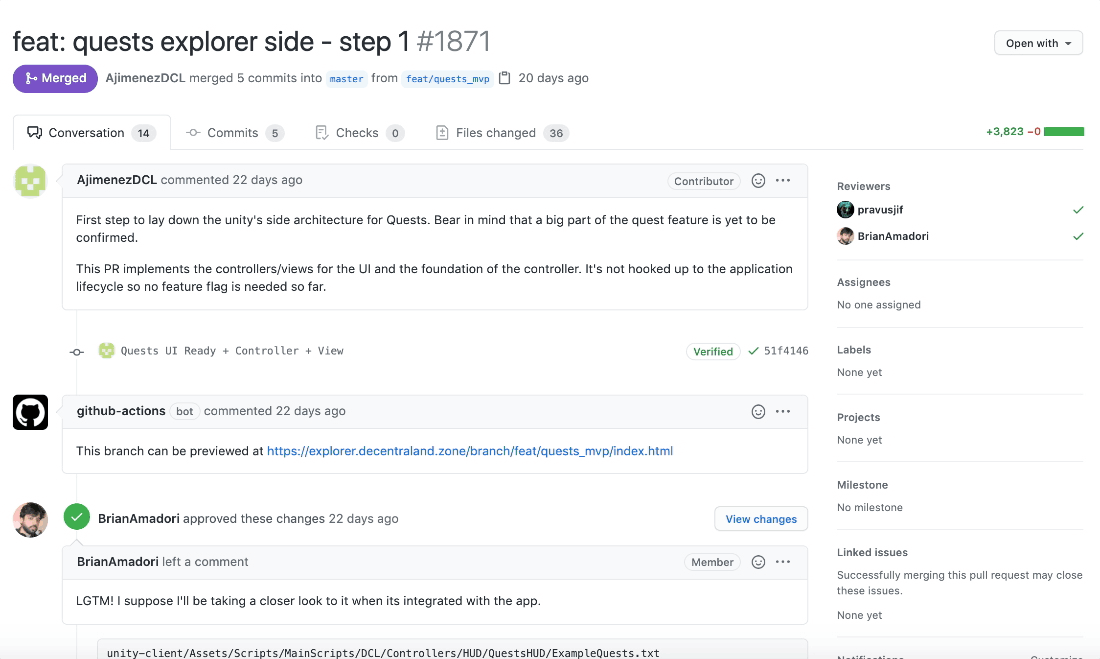The width and height of the screenshot is (1100, 659).
Task: Click the Assignees sidebar heading
Action: point(863,282)
